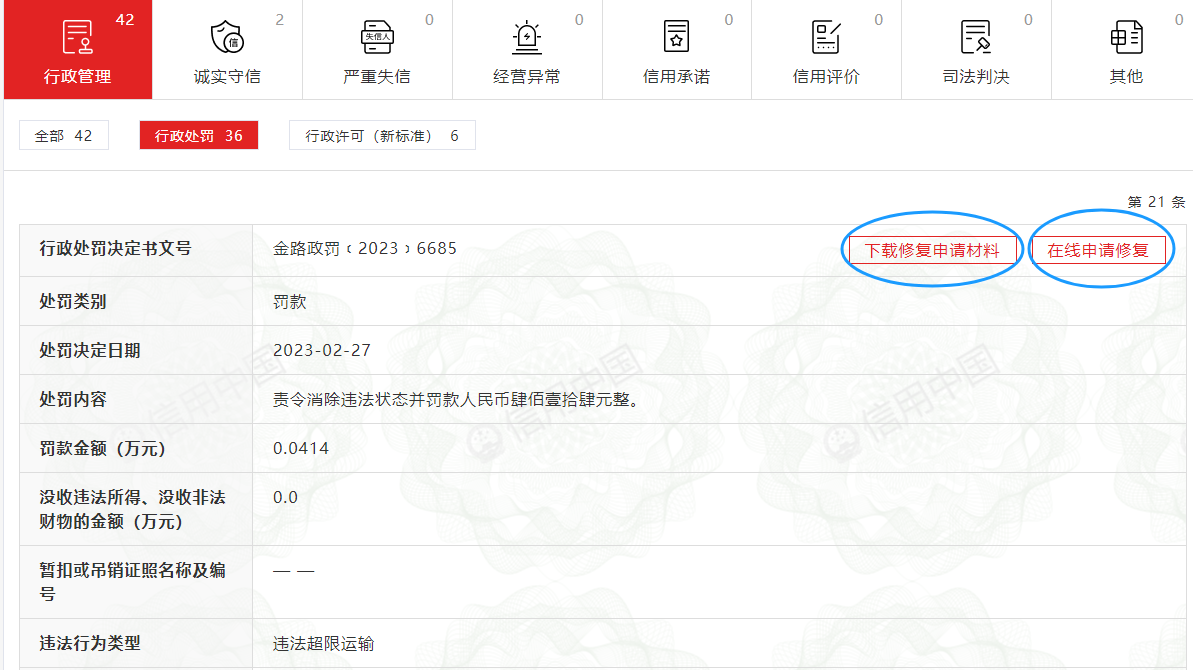The height and width of the screenshot is (670, 1193).
Task: Click the 在线申请修复 button
Action: [x=1098, y=250]
